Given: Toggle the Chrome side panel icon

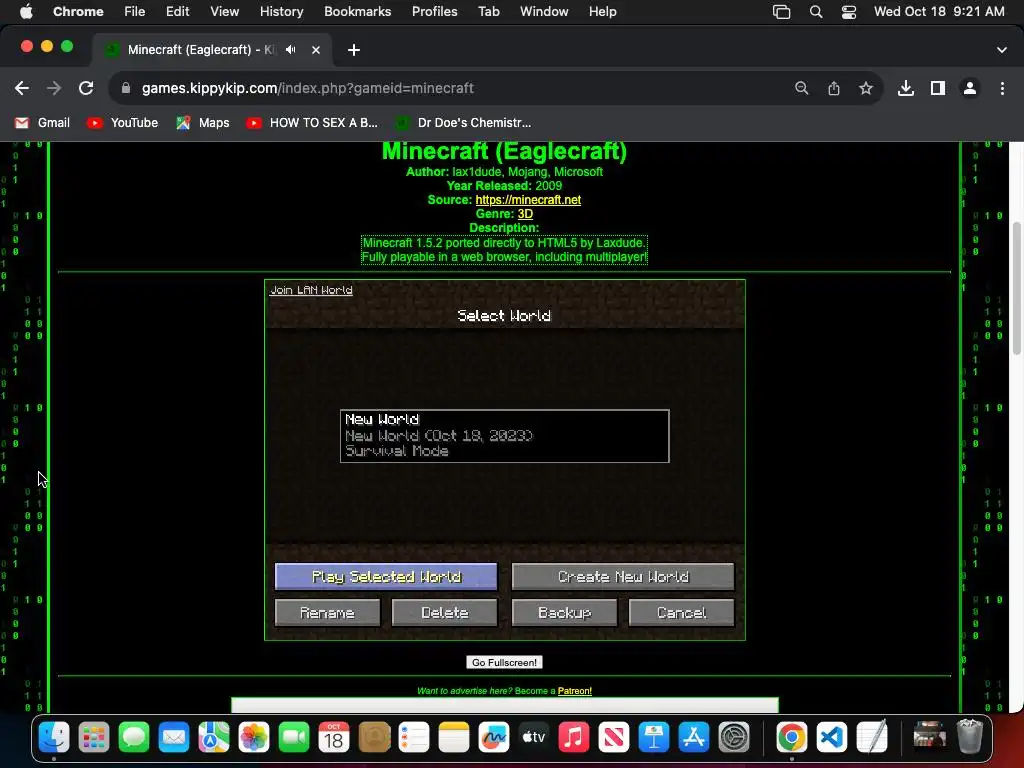Looking at the screenshot, I should 937,88.
